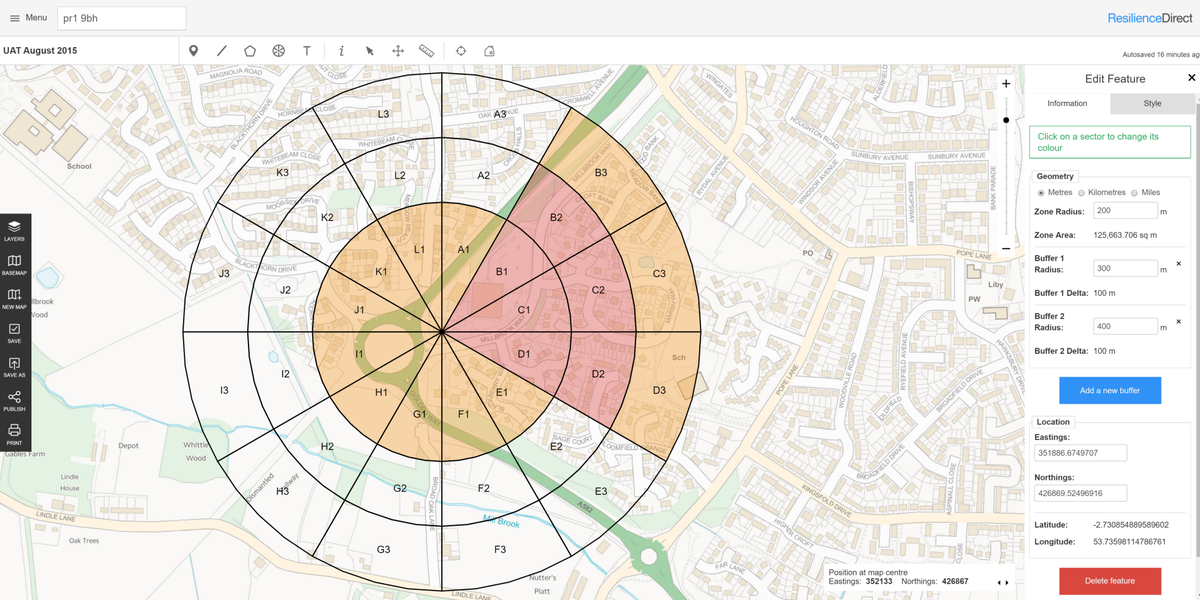Screen dimensions: 1200x600
Task: Close the Edit Feature panel
Action: (x=1191, y=78)
